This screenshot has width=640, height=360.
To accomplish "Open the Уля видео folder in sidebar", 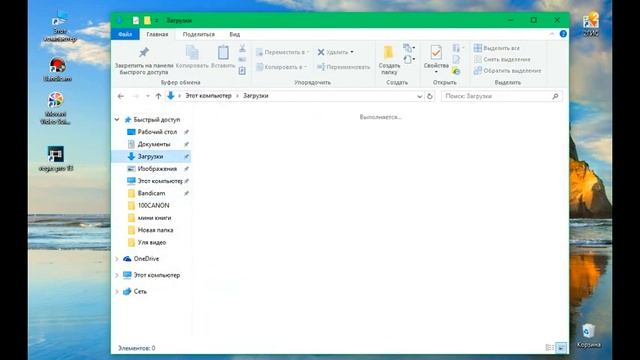I will pyautogui.click(x=152, y=242).
